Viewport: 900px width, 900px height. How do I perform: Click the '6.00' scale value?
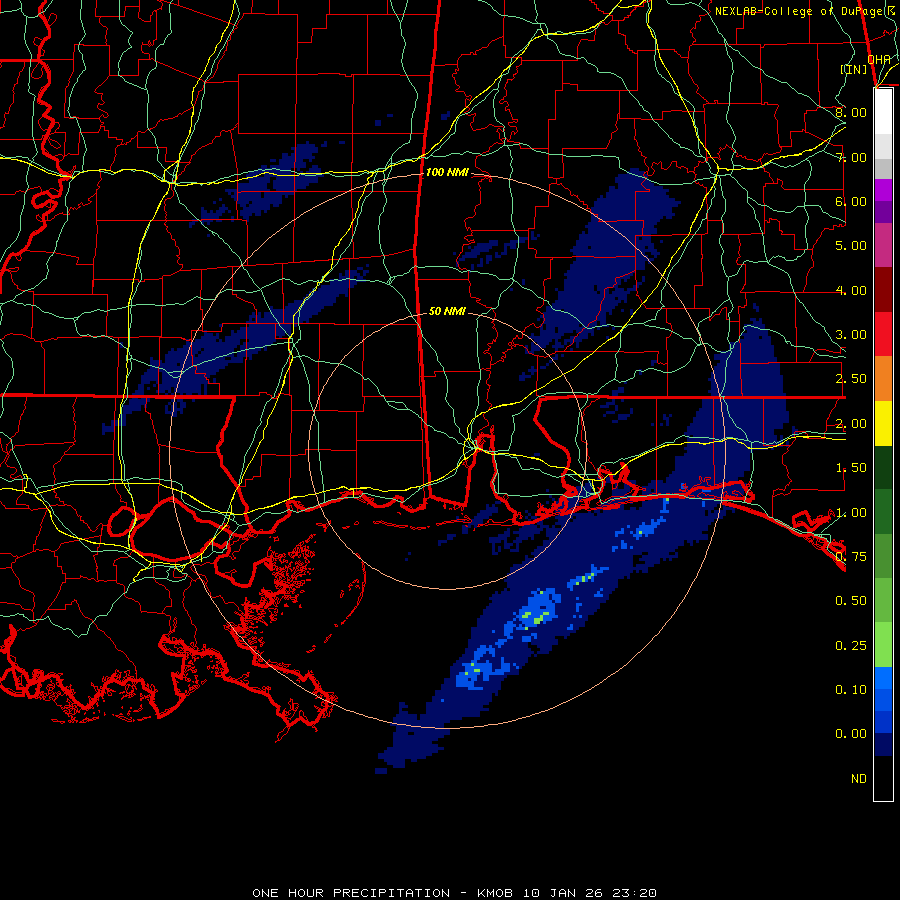pos(851,201)
